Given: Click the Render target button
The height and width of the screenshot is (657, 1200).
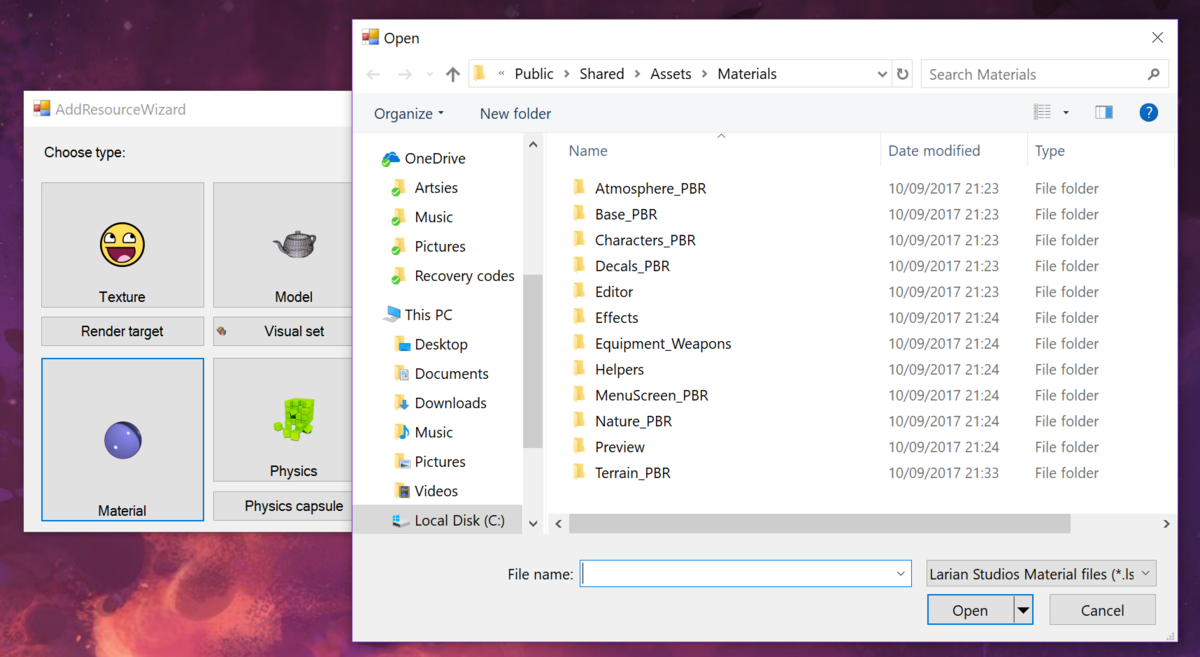Looking at the screenshot, I should tap(122, 331).
